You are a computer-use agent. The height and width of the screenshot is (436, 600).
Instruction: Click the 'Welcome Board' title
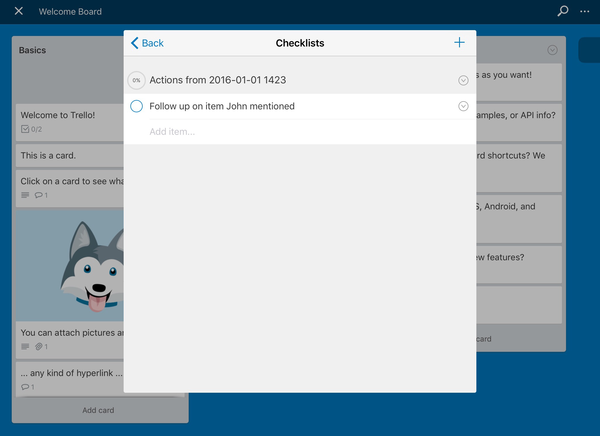[70, 11]
